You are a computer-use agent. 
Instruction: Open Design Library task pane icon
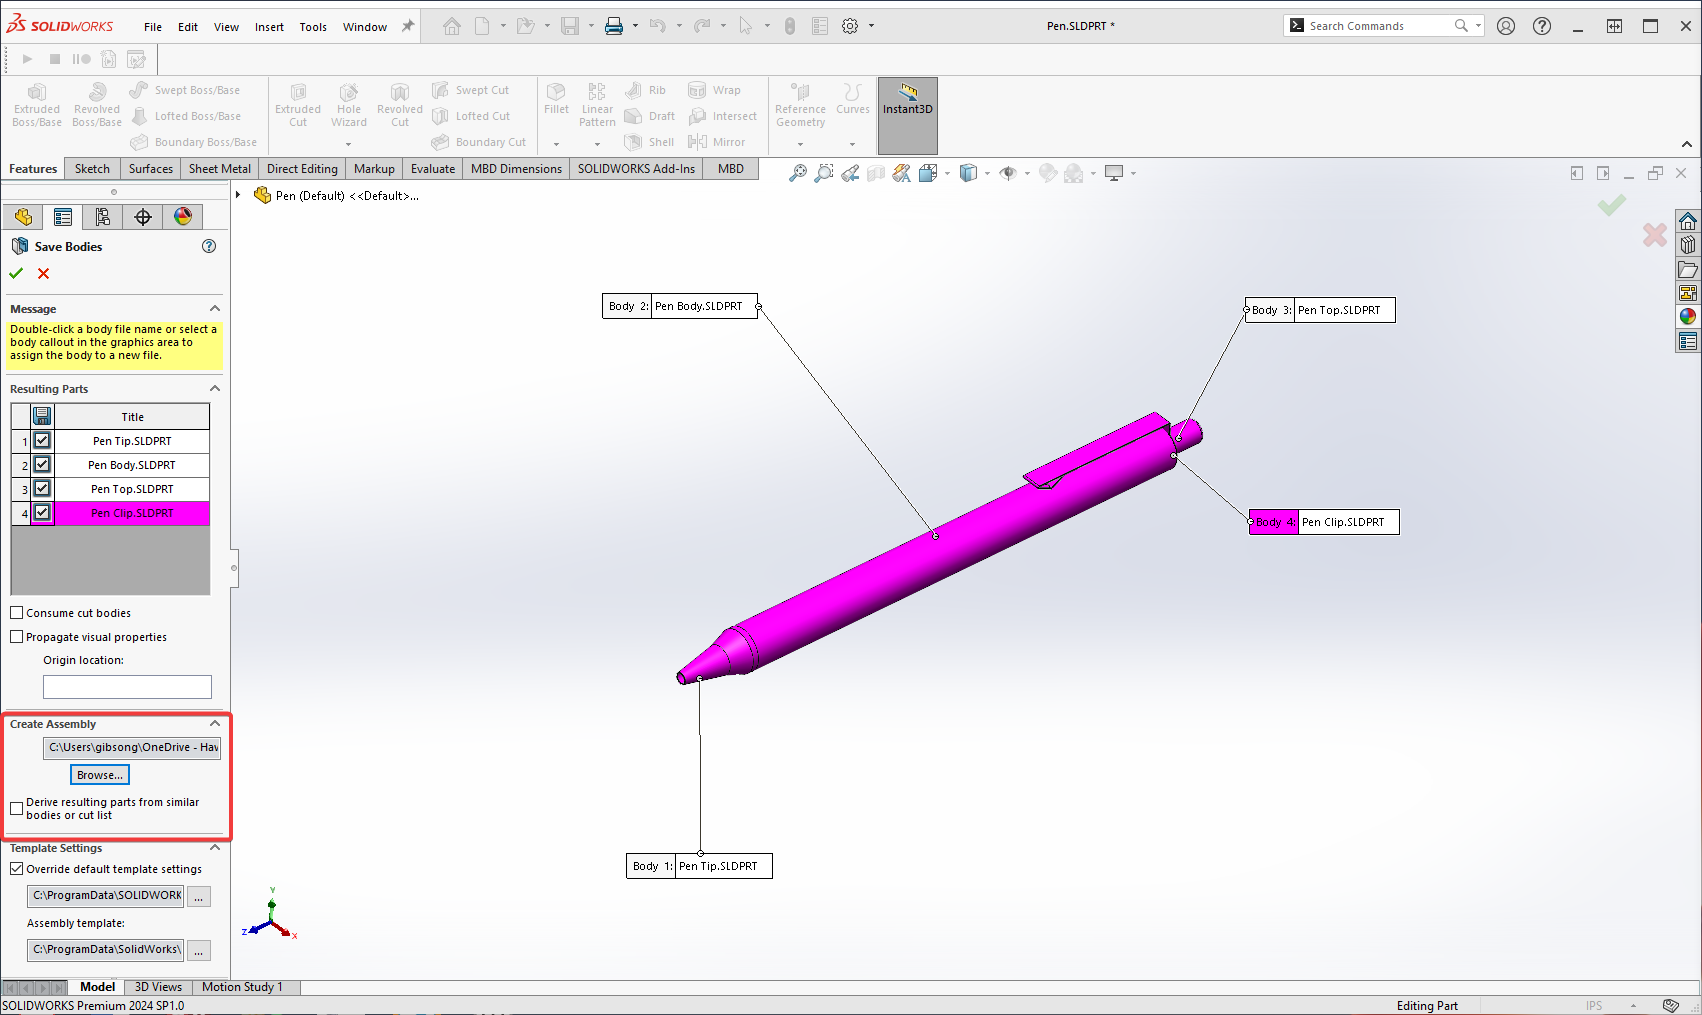[x=1688, y=245]
